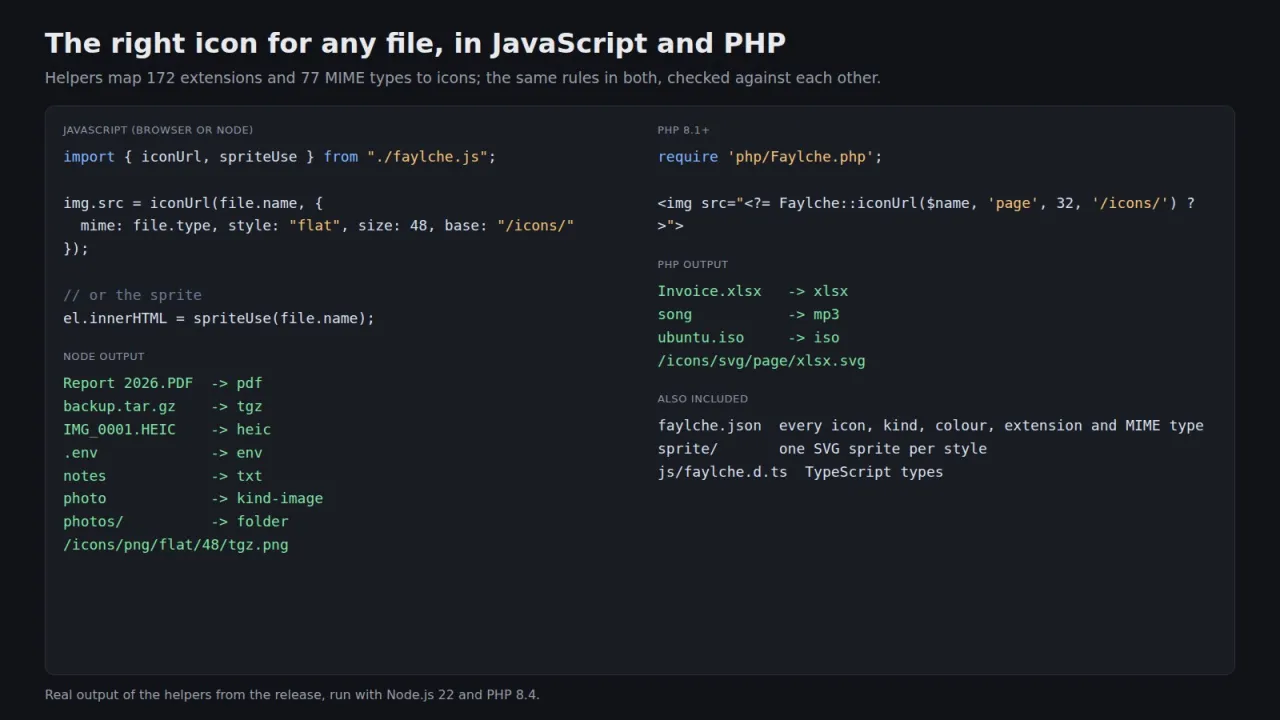This screenshot has width=1280, height=720.
Task: Click the "photos/ -> folder" row
Action: tap(176, 521)
